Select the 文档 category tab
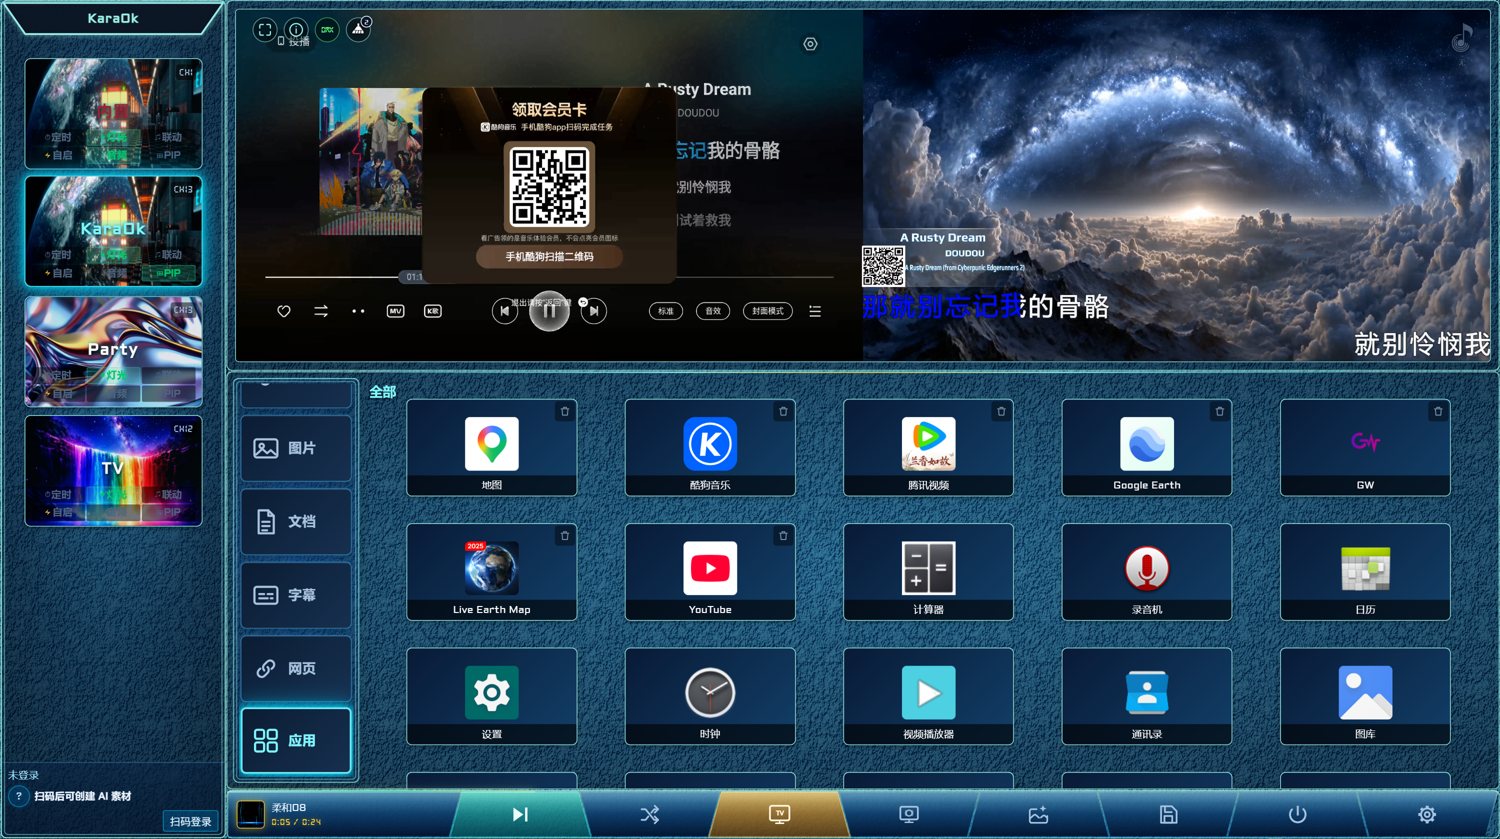Viewport: 1500px width, 839px height. point(296,521)
